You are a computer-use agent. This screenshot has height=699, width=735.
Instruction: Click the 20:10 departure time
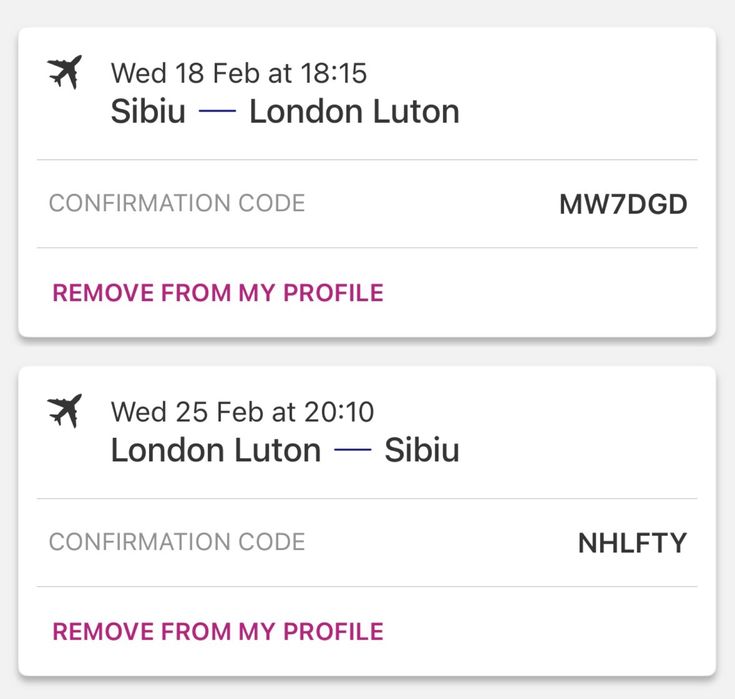333,411
